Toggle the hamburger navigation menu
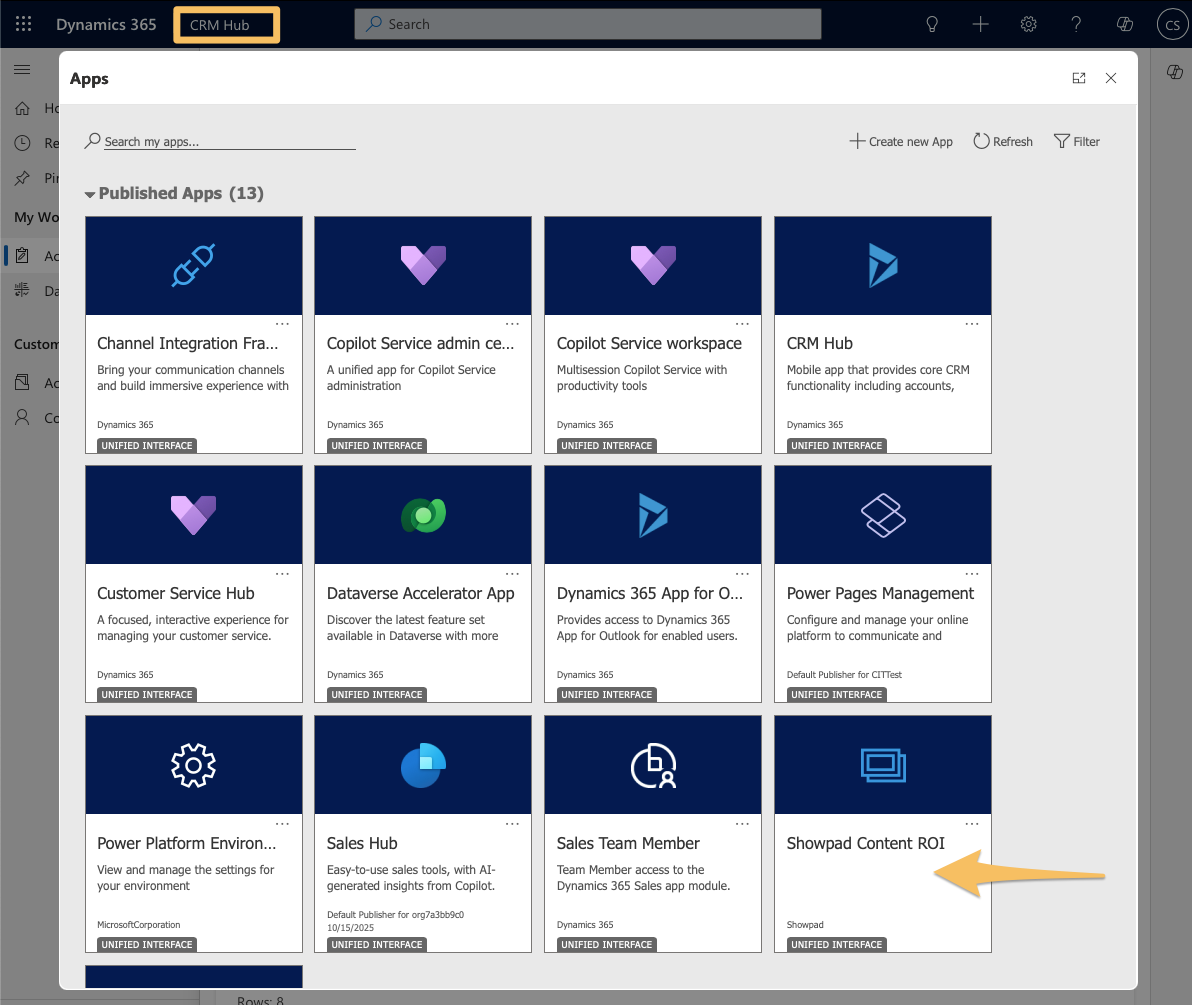1192x1005 pixels. coord(22,70)
